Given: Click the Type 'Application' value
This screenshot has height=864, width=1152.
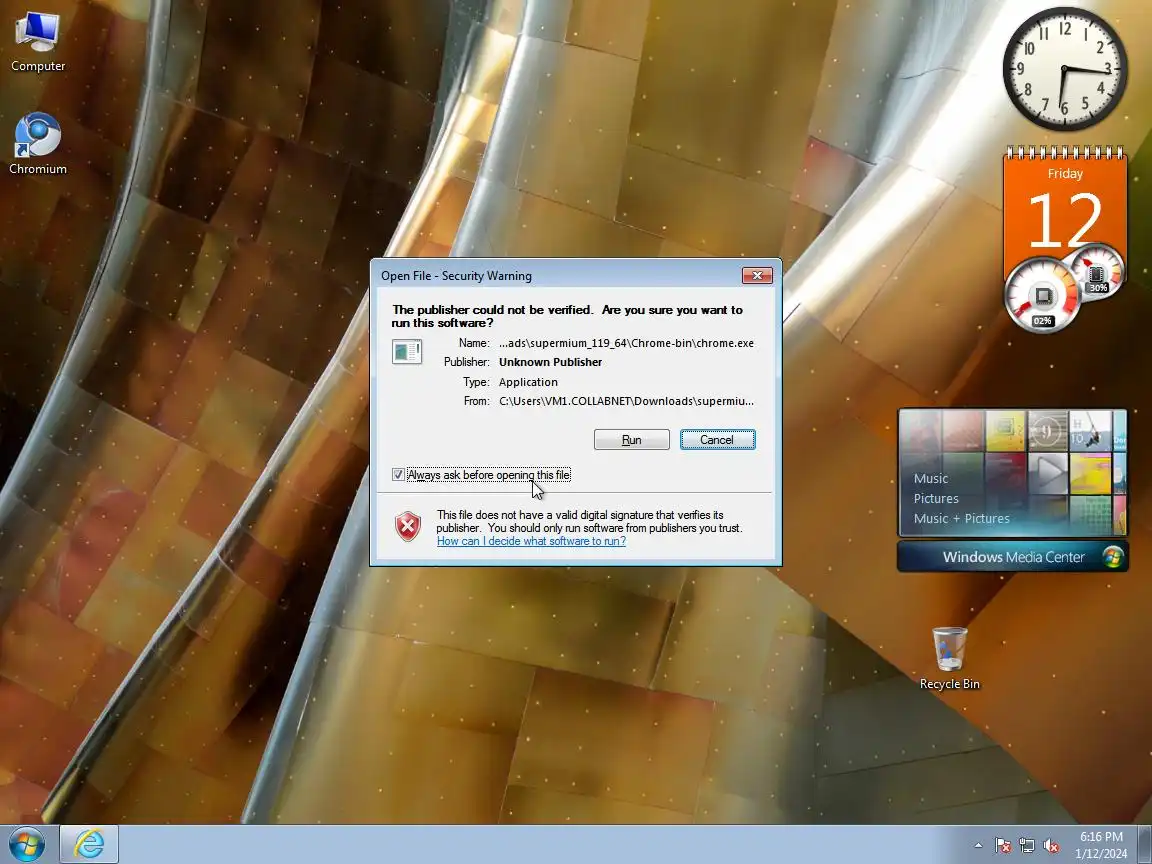Looking at the screenshot, I should point(528,382).
